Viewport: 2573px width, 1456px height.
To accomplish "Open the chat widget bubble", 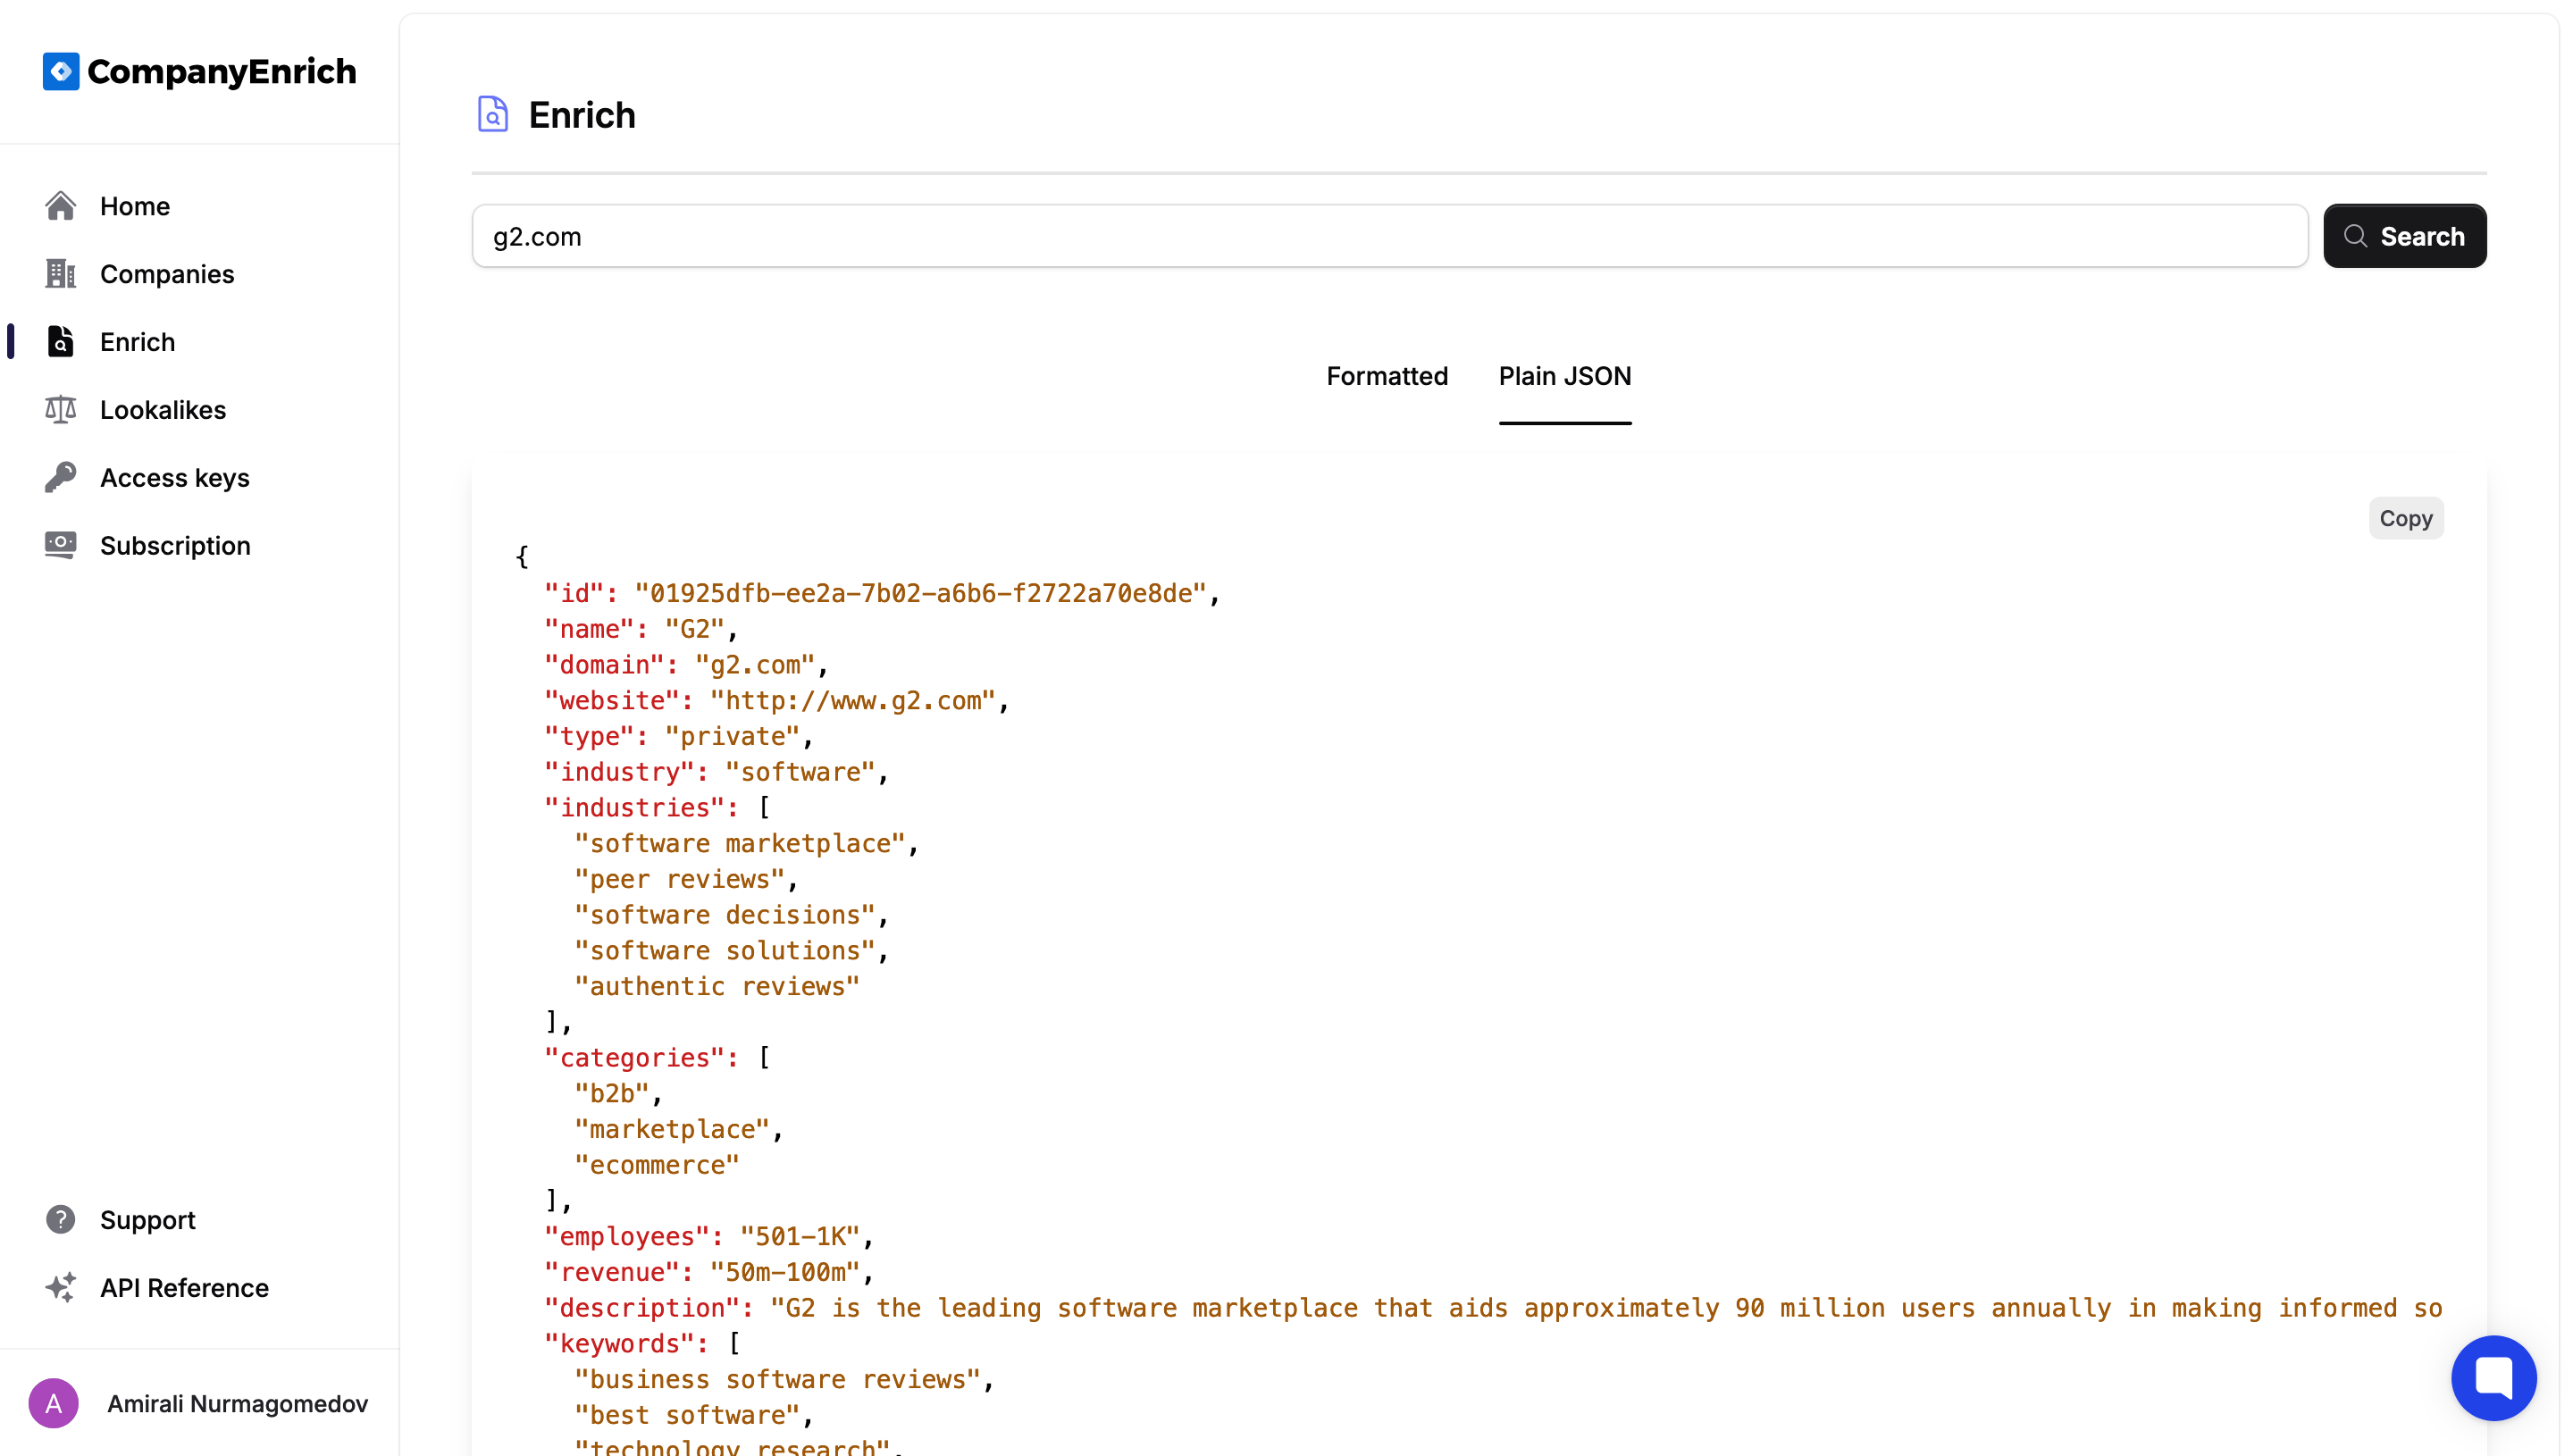I will 2493,1378.
